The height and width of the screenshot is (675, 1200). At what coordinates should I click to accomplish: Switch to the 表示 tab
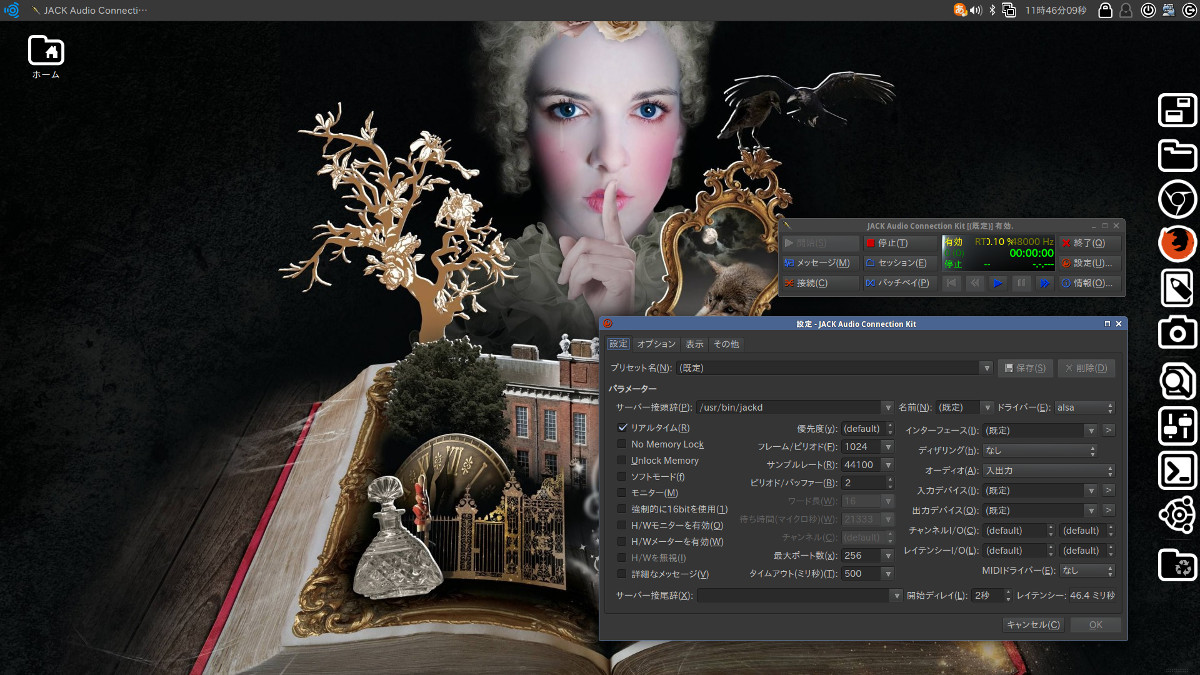pyautogui.click(x=695, y=344)
